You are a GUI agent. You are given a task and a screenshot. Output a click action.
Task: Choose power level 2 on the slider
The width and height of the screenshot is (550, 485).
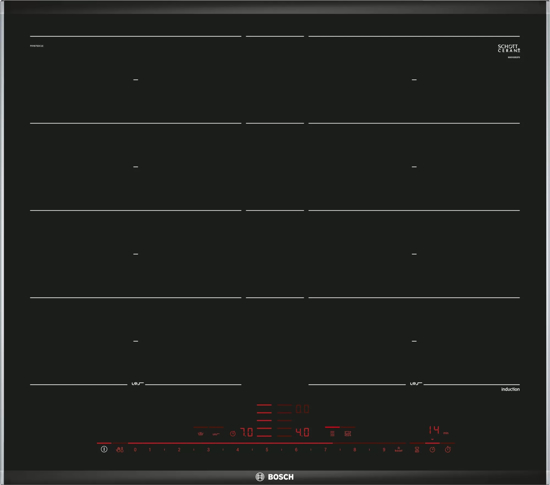point(179,450)
